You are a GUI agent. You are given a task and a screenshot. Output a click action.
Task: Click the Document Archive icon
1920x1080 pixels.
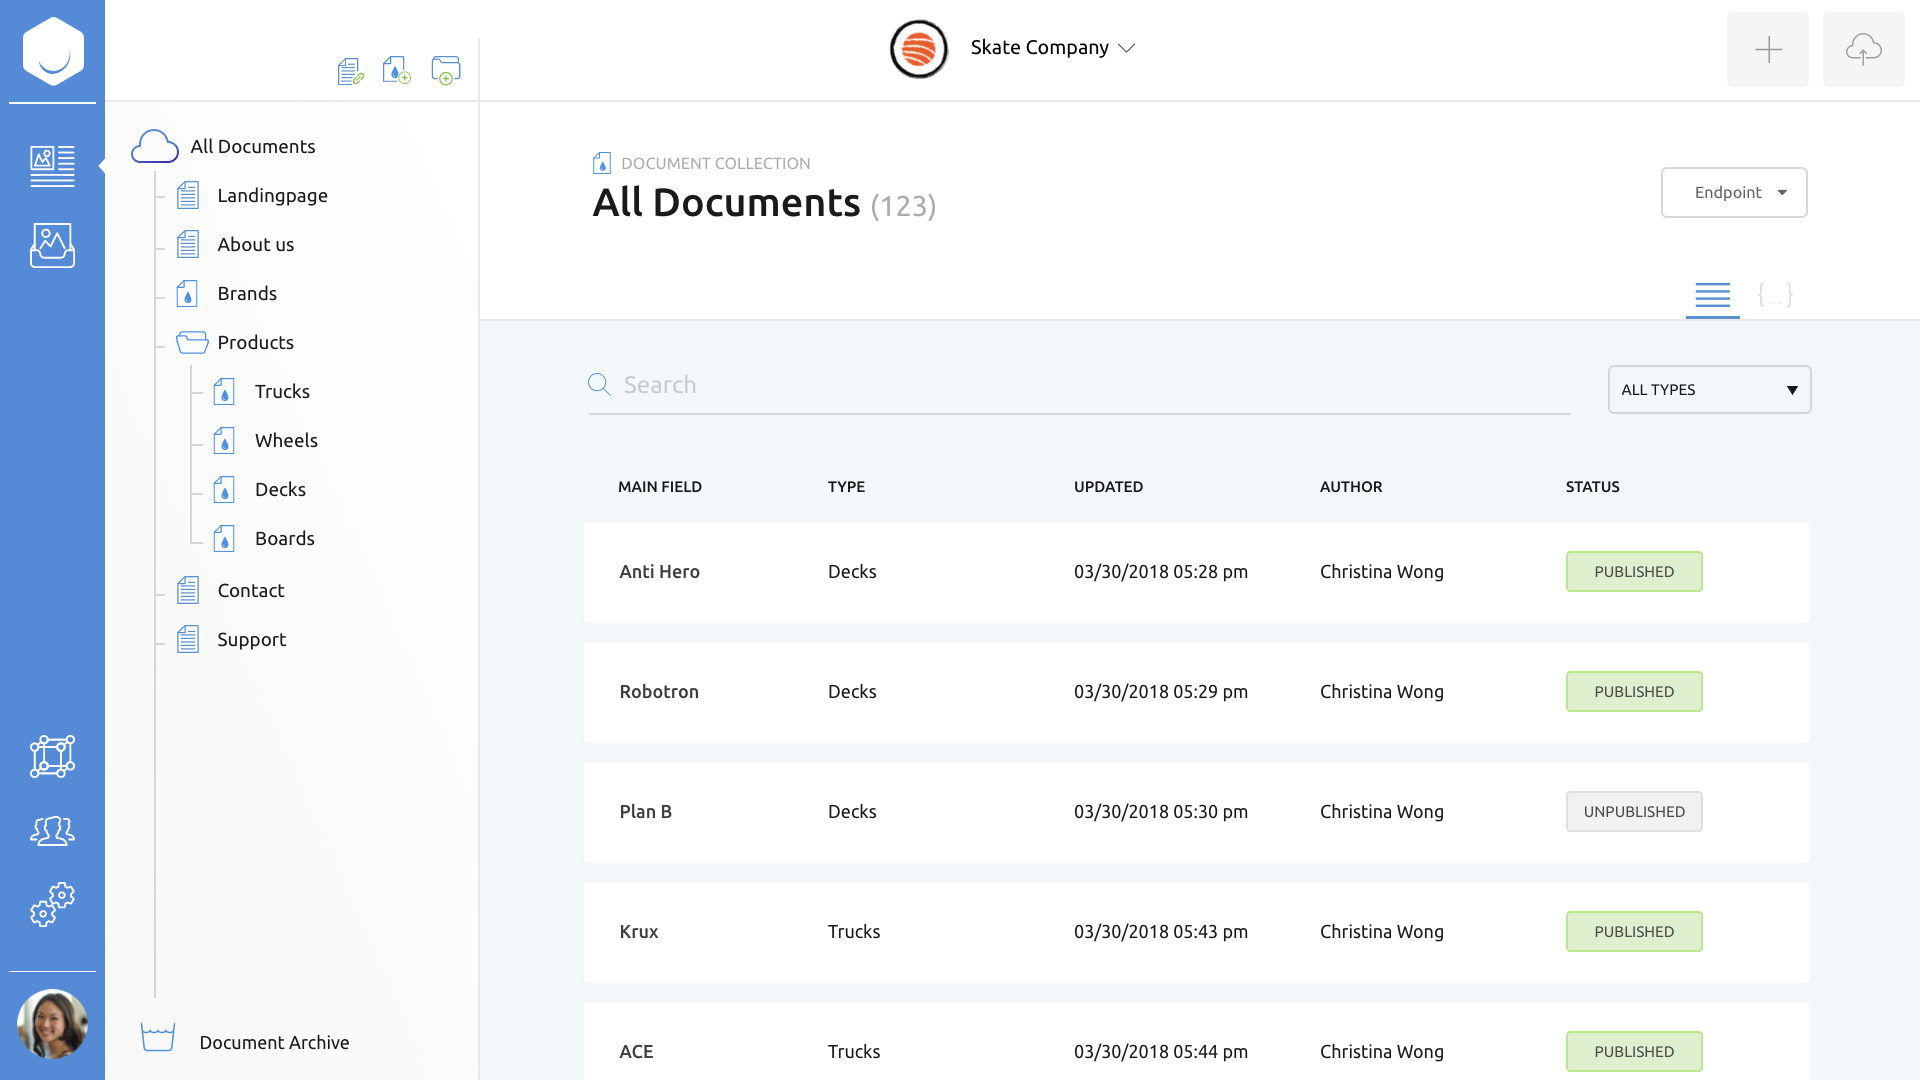click(156, 1040)
